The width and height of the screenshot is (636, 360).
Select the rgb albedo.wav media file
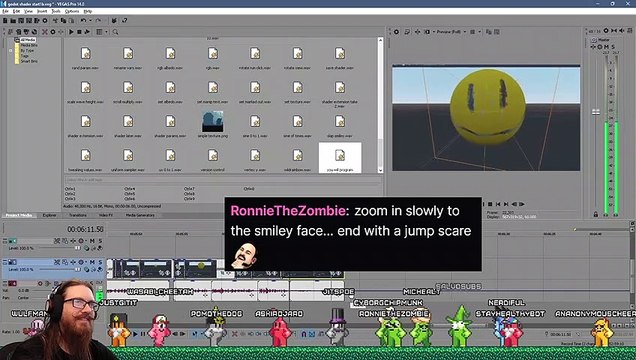(170, 58)
